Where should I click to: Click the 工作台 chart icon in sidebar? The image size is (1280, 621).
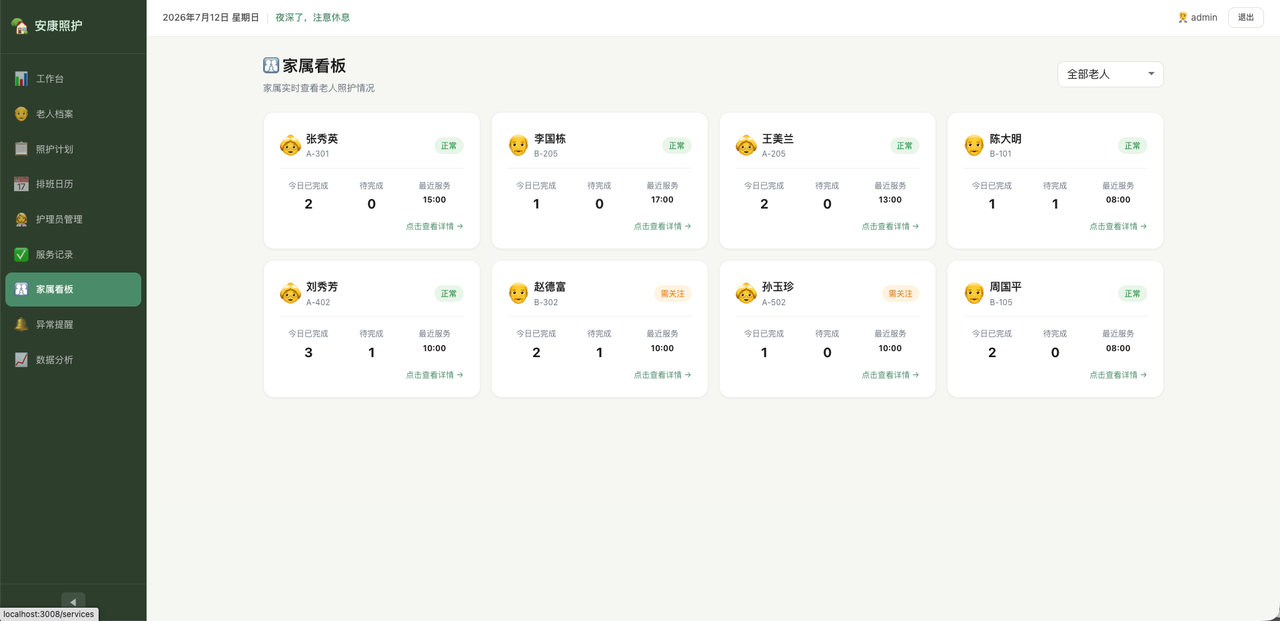click(x=21, y=78)
